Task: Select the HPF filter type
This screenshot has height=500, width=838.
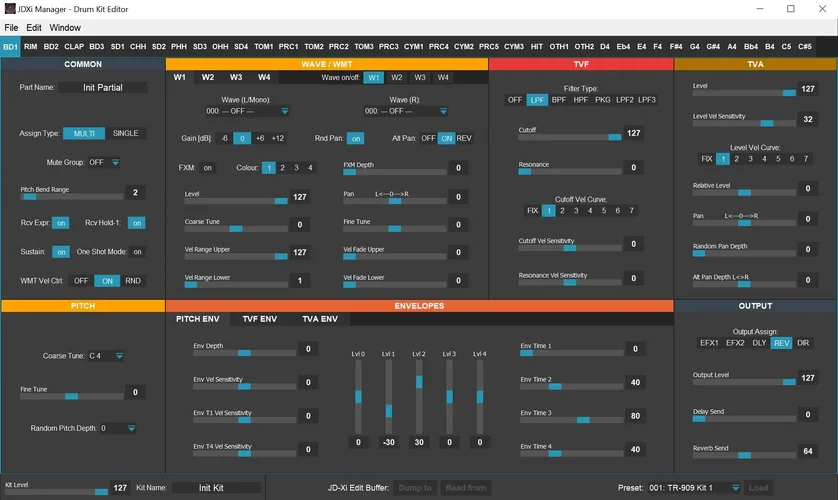Action: [x=580, y=100]
